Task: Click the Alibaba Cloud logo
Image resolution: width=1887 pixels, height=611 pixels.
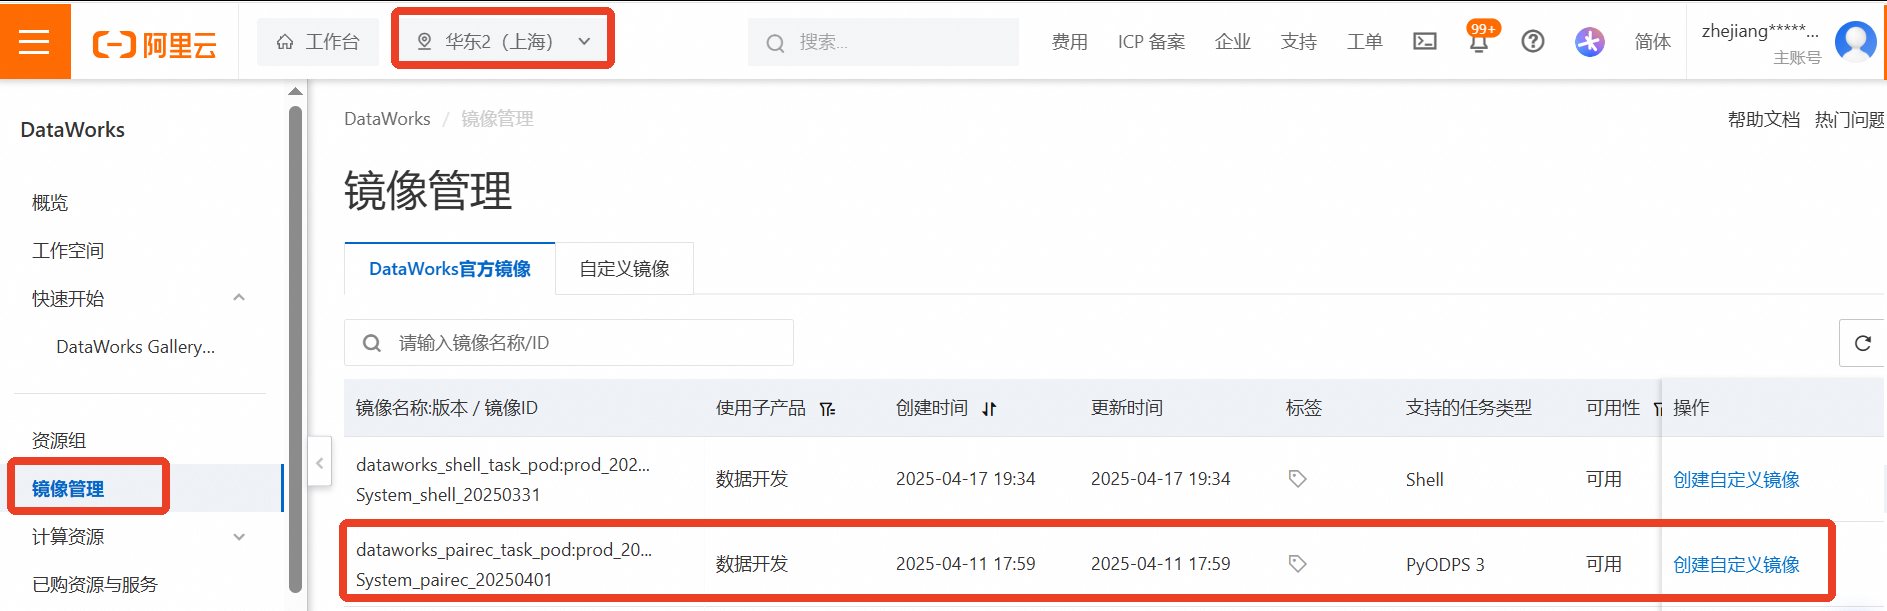Action: click(x=154, y=44)
